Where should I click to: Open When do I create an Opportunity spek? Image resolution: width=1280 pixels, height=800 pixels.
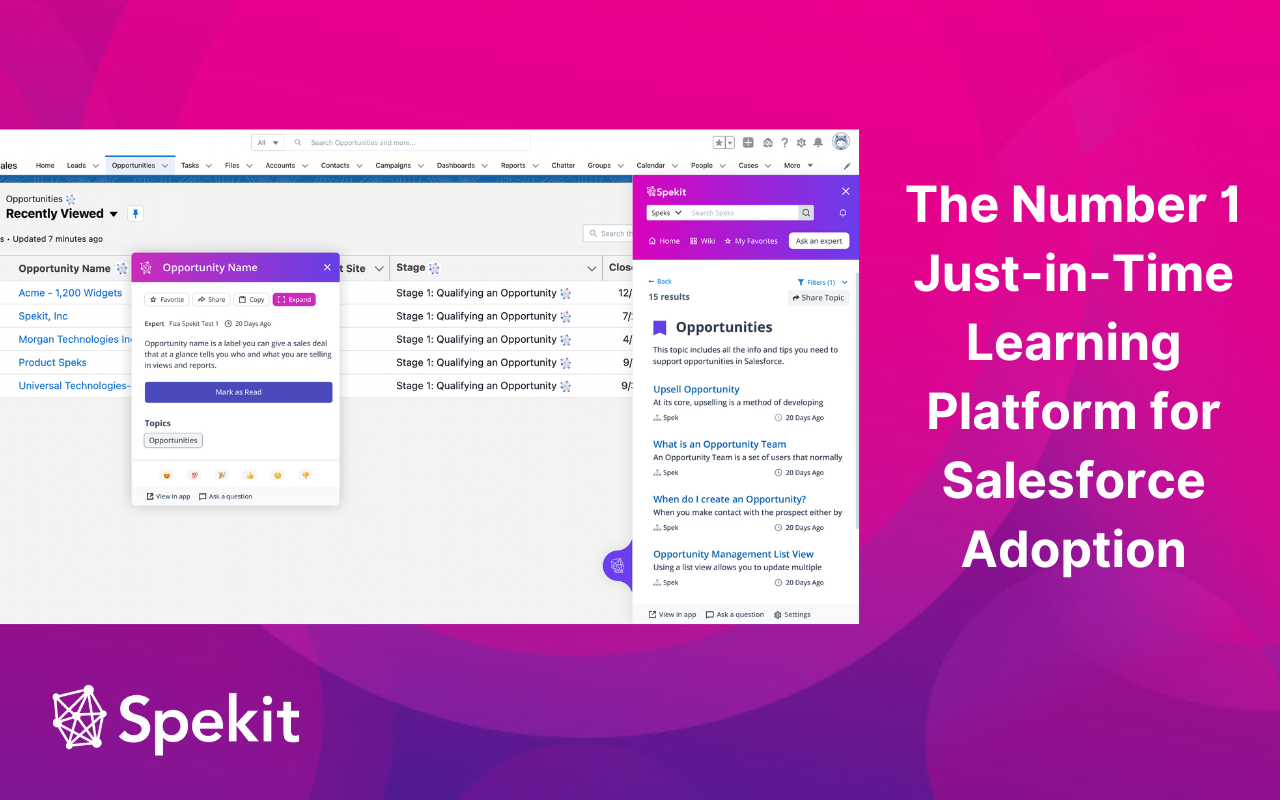pyautogui.click(x=729, y=499)
